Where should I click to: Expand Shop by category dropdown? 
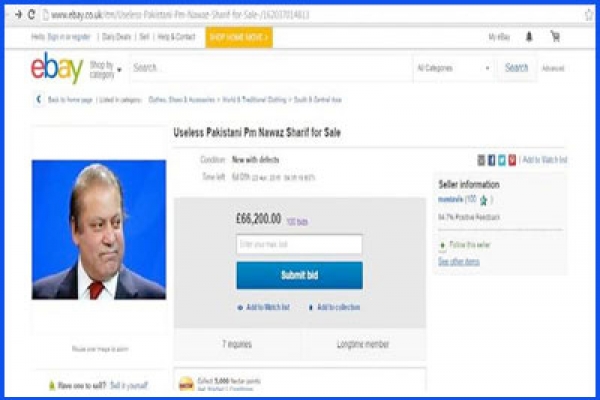point(106,69)
